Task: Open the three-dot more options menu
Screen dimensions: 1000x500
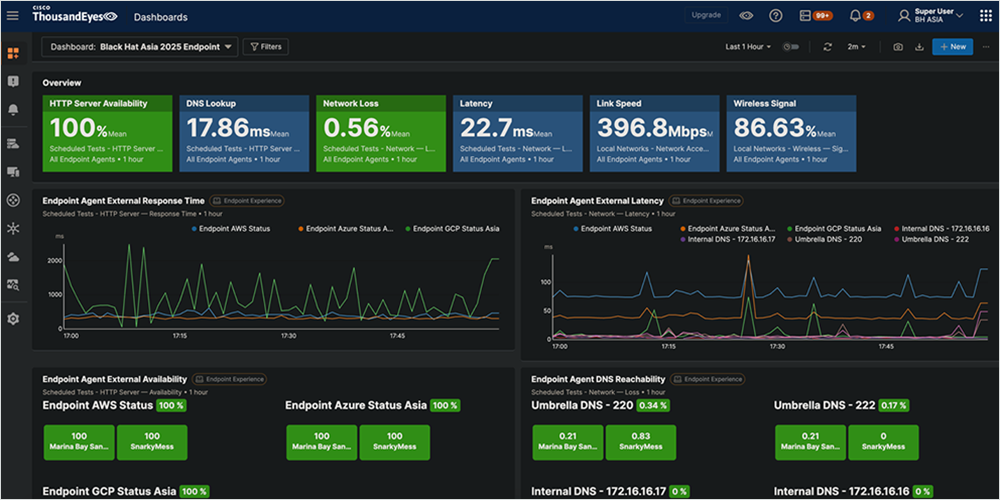Action: tap(985, 47)
